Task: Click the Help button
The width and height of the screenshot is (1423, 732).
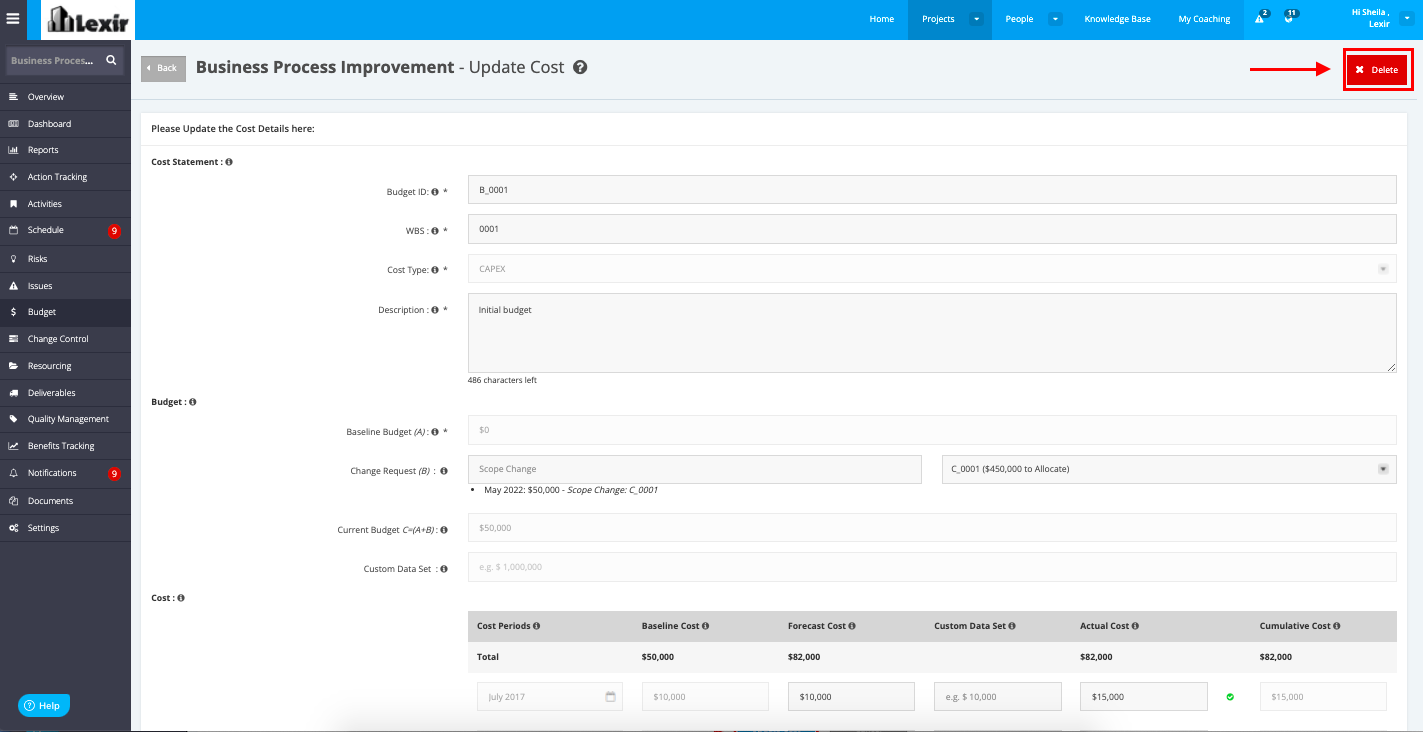Action: pyautogui.click(x=44, y=706)
